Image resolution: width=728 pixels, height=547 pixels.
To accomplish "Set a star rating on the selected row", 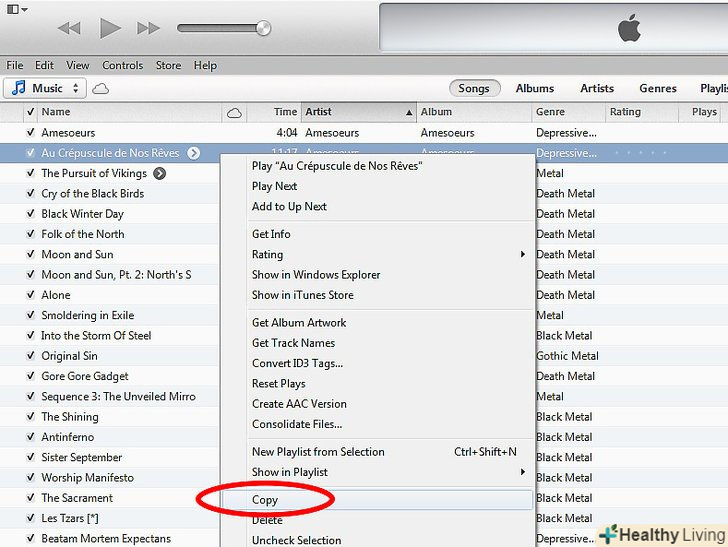I will click(641, 153).
